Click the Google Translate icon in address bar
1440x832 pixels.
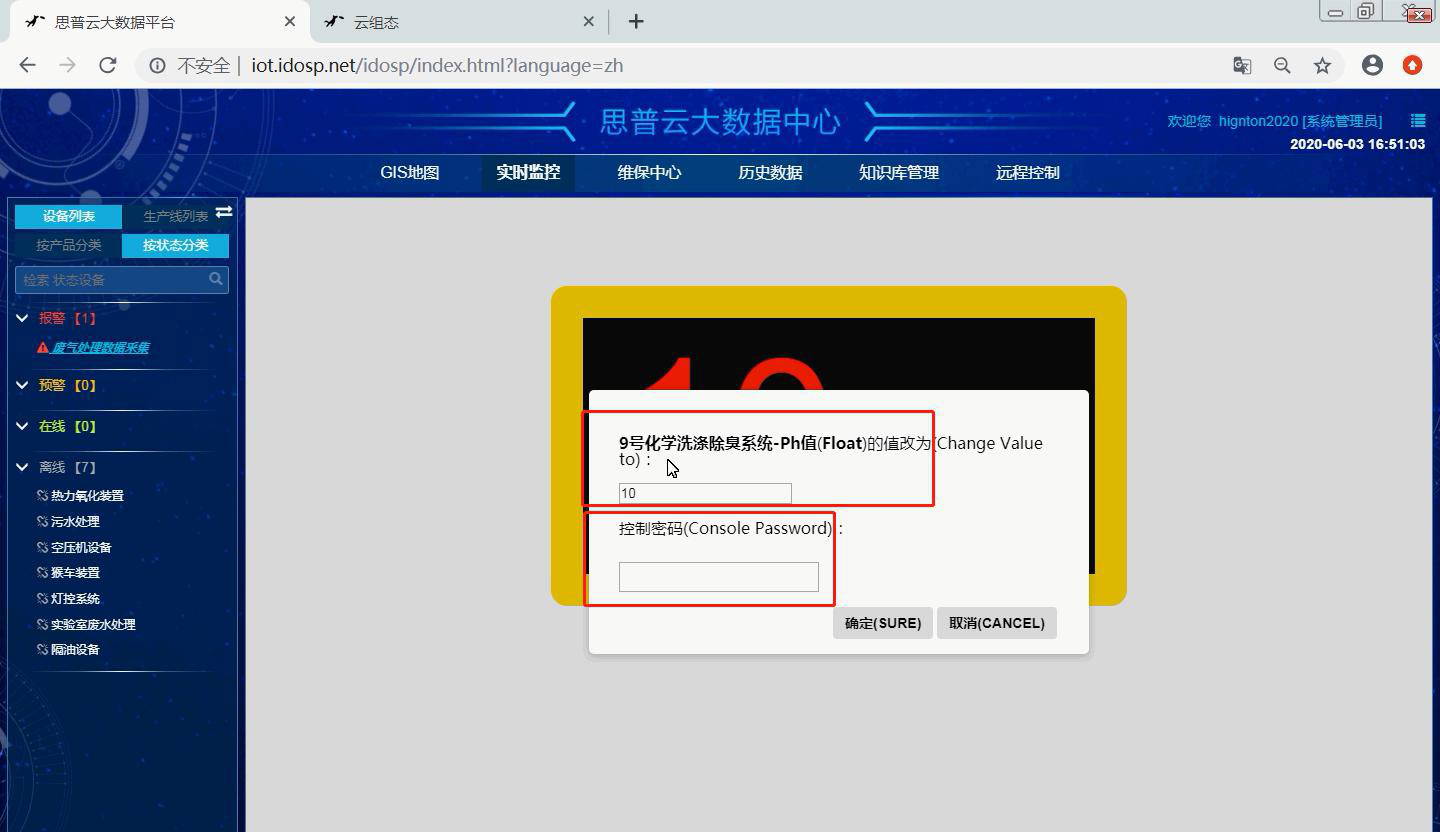[x=1241, y=65]
